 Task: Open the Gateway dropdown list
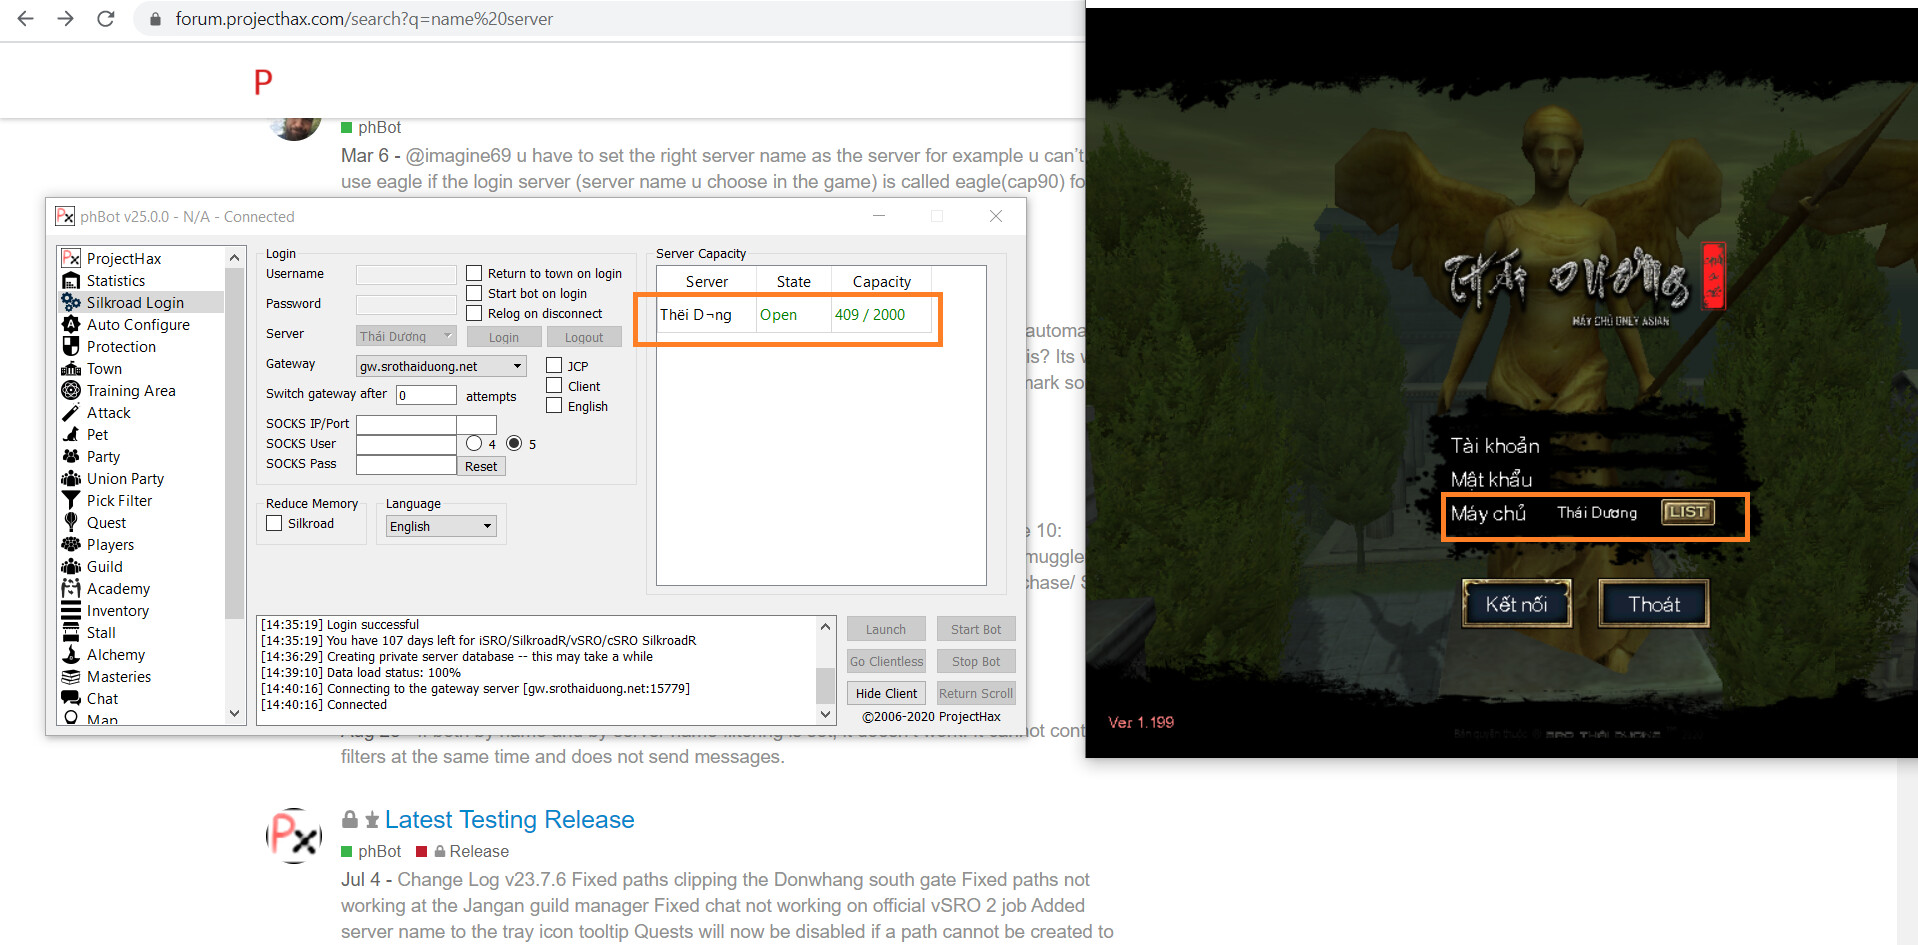pyautogui.click(x=517, y=367)
